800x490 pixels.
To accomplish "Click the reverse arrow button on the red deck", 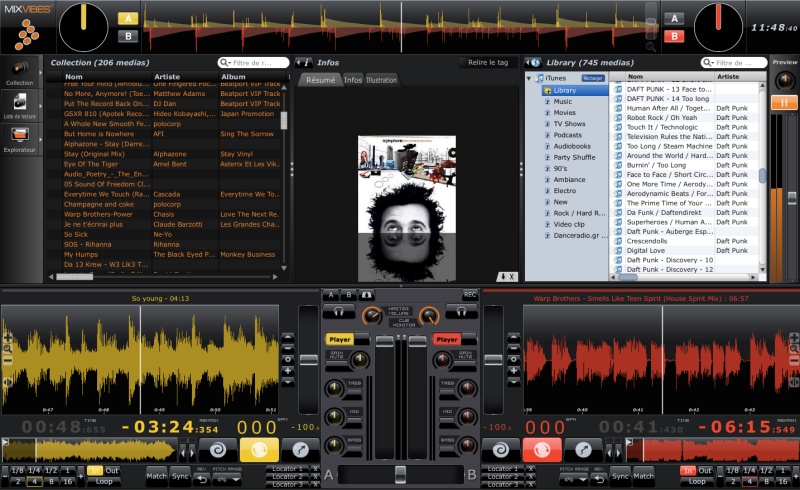I will [599, 479].
